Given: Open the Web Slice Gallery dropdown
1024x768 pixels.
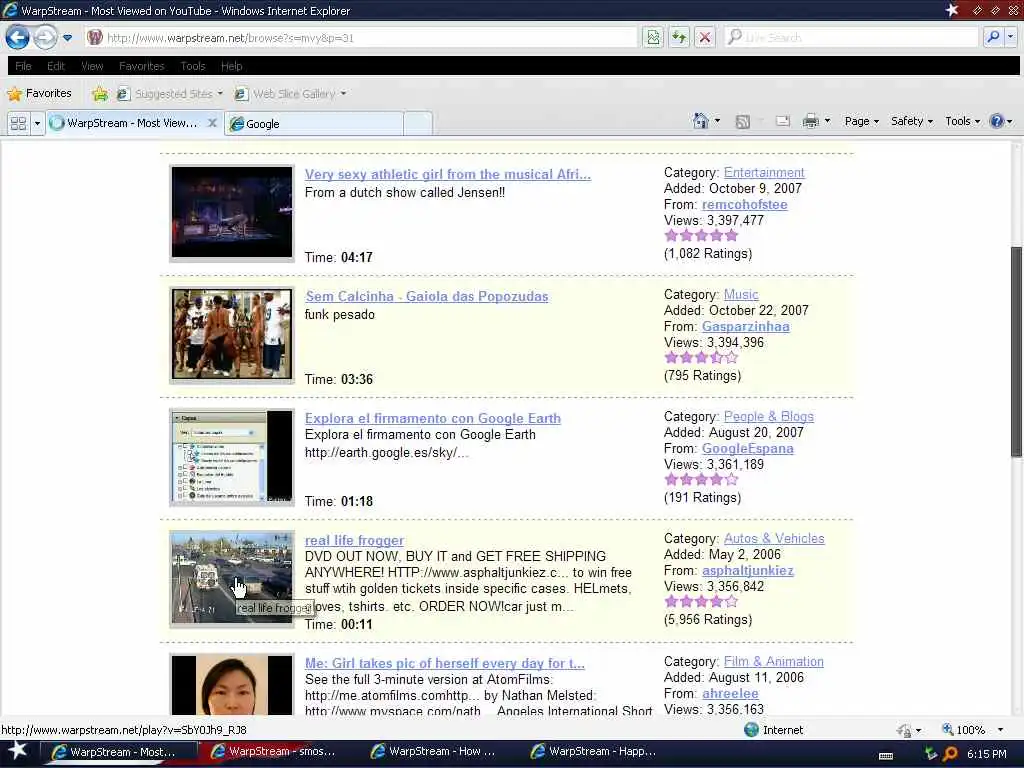Looking at the screenshot, I should coord(290,94).
